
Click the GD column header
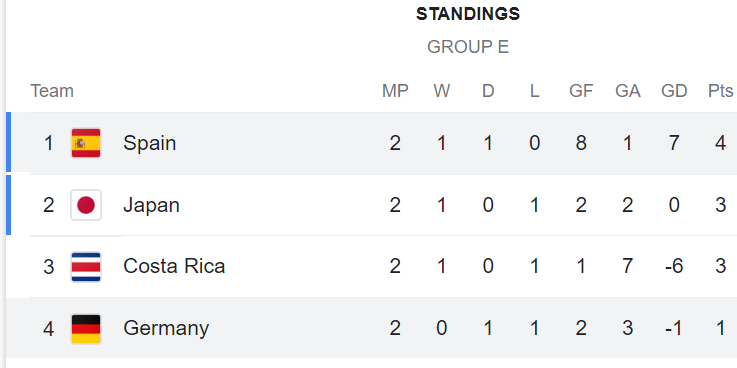[x=674, y=91]
